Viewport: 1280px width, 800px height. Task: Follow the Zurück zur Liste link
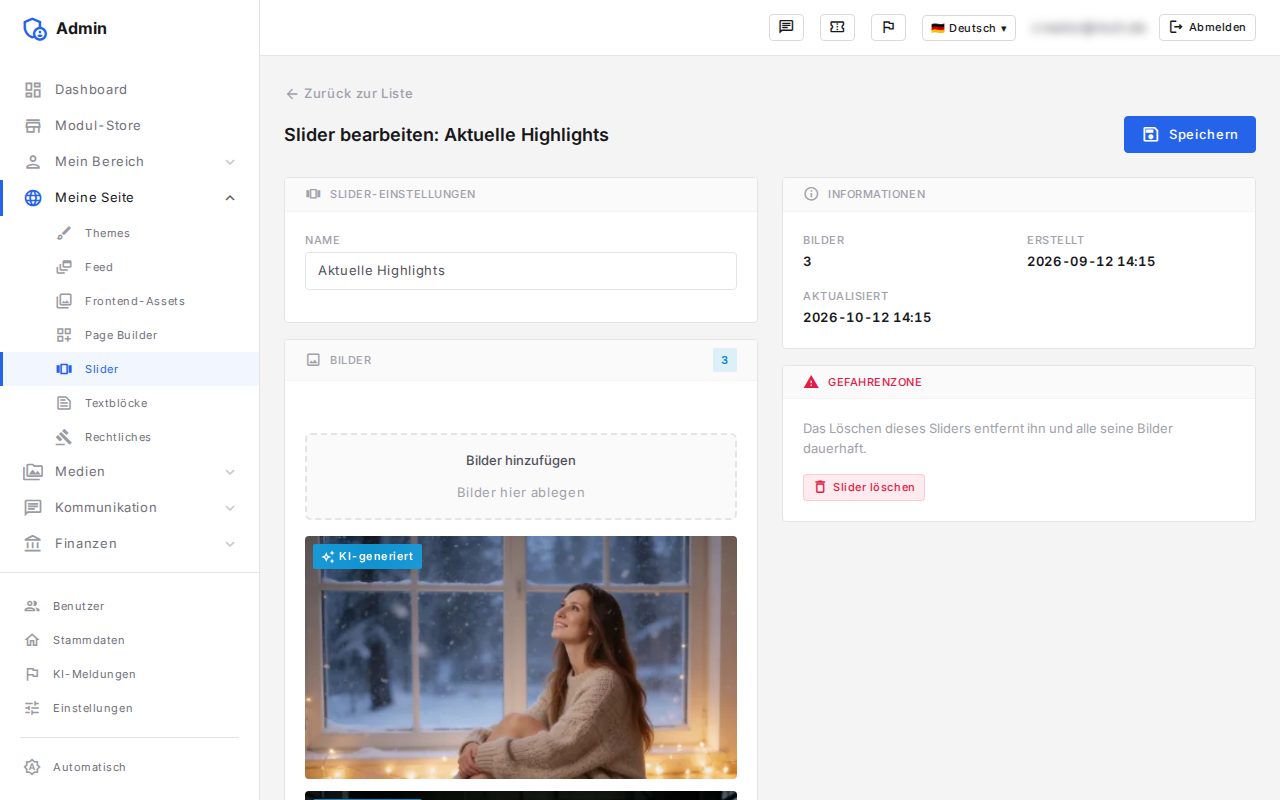tap(349, 93)
